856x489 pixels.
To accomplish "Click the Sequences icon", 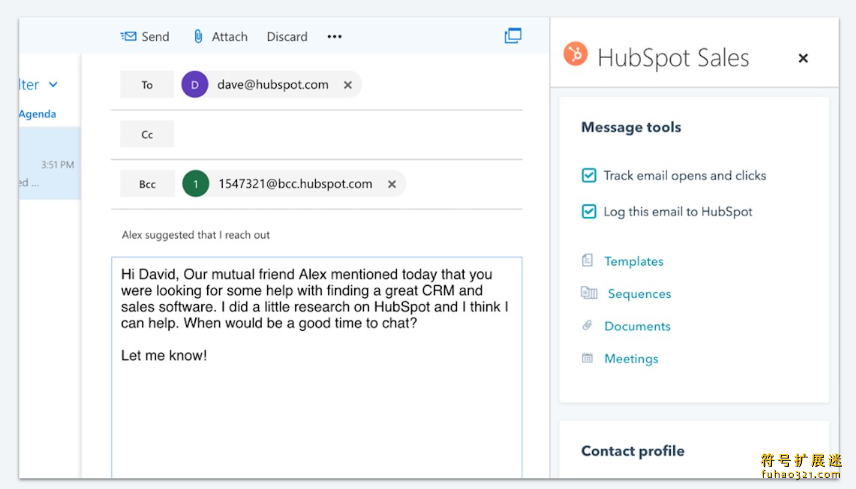I will pos(589,293).
